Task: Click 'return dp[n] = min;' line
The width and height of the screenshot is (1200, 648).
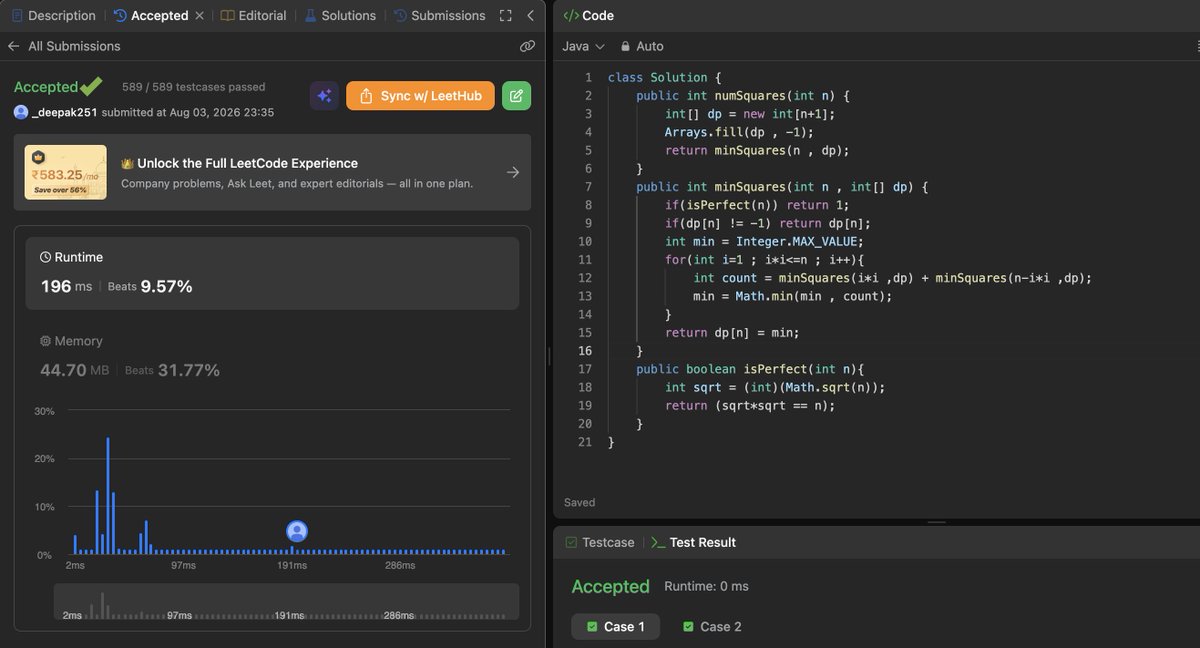Action: pyautogui.click(x=732, y=333)
